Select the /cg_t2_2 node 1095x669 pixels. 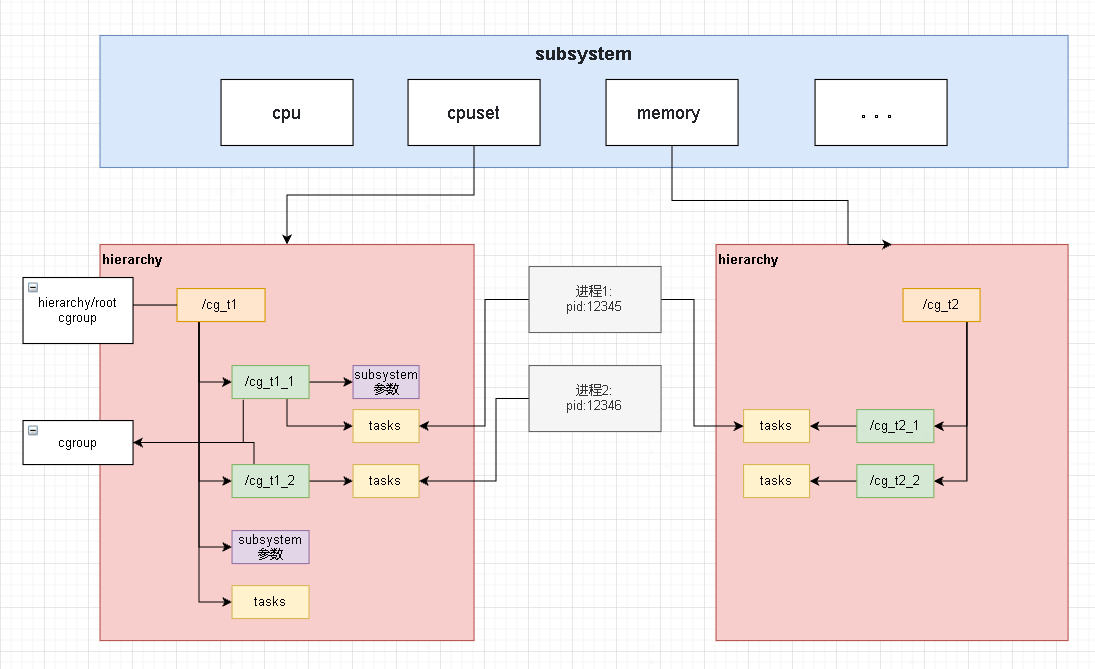pyautogui.click(x=895, y=481)
